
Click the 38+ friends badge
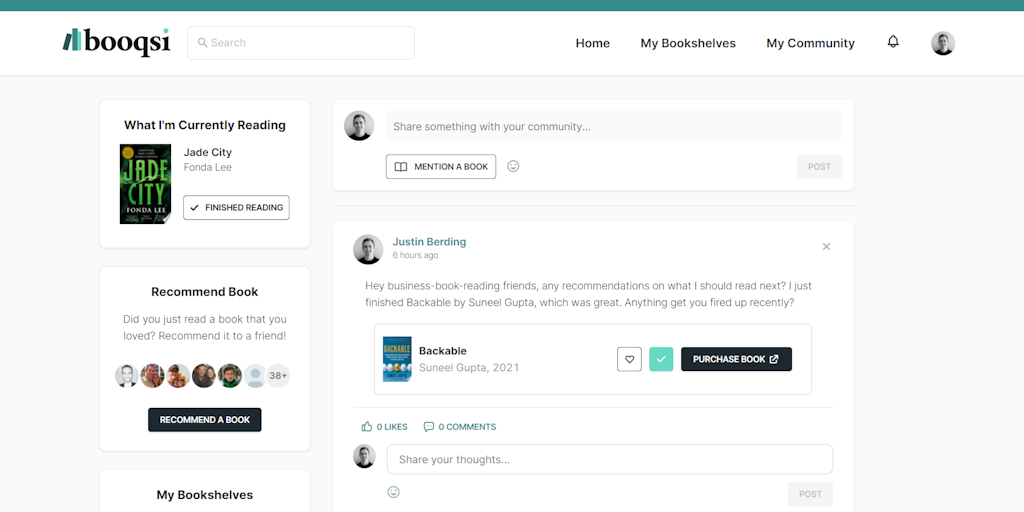click(x=278, y=376)
